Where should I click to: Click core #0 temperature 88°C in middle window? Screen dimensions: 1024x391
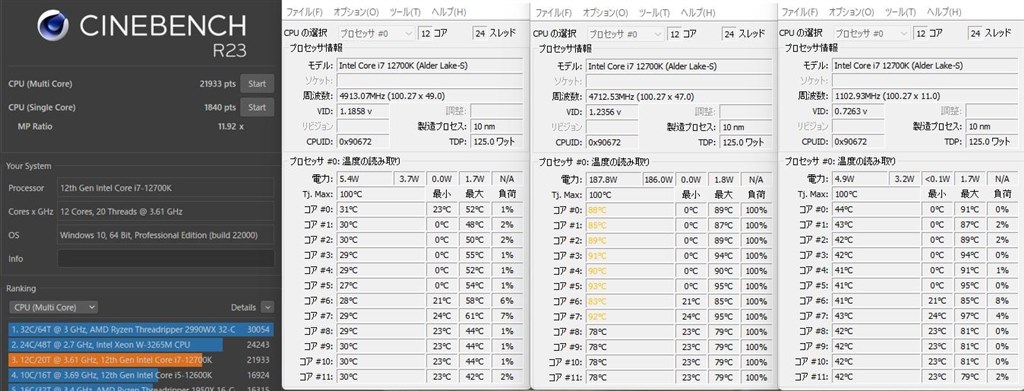coord(631,210)
